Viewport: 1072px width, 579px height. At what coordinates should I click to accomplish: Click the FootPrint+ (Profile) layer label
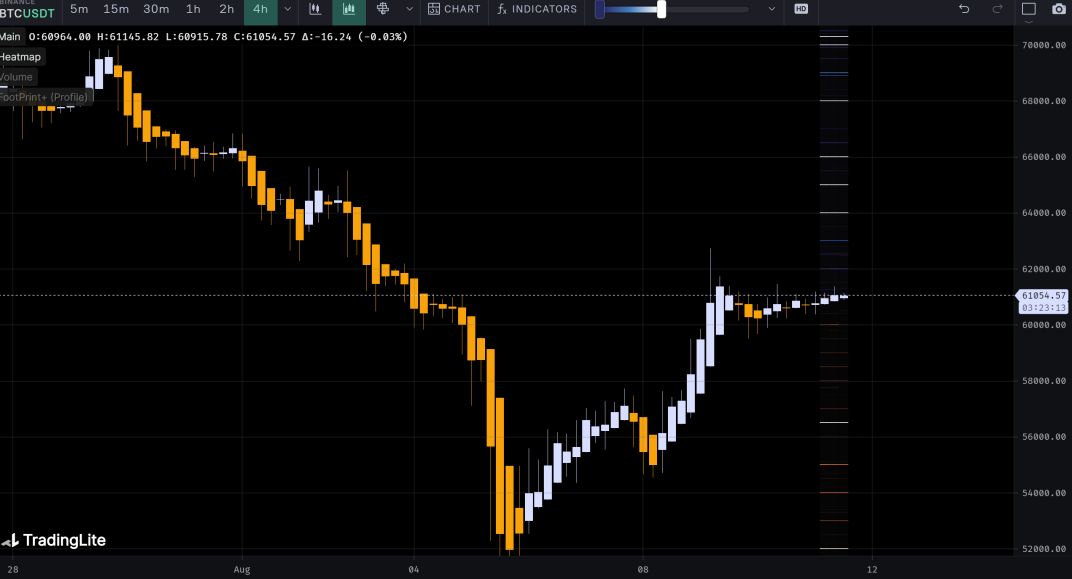click(44, 97)
